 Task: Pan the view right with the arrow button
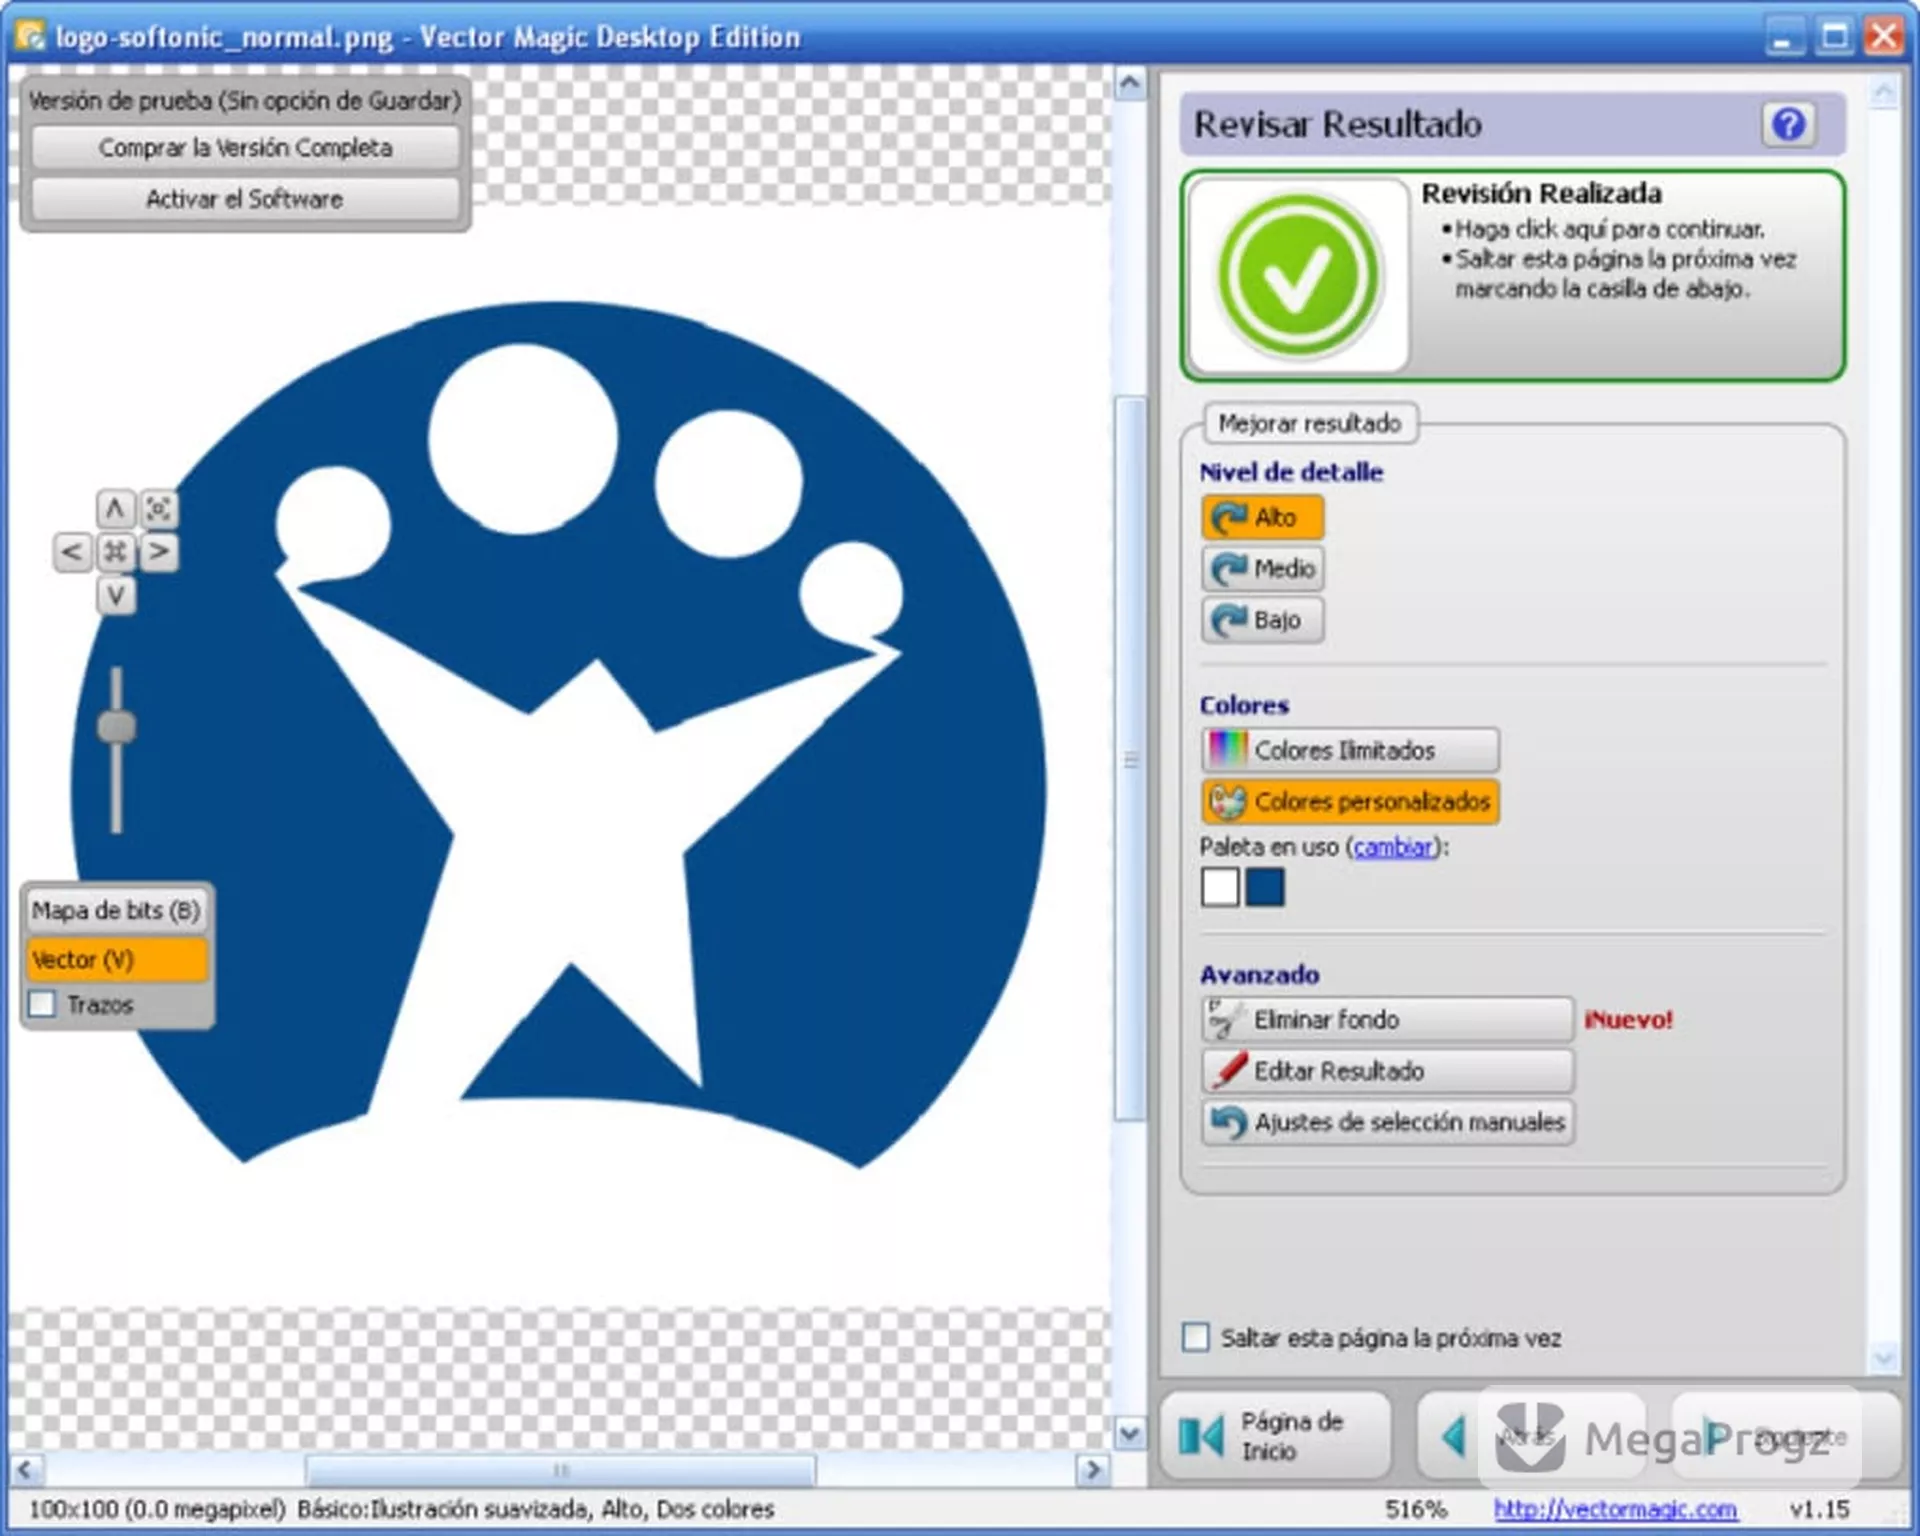point(159,552)
